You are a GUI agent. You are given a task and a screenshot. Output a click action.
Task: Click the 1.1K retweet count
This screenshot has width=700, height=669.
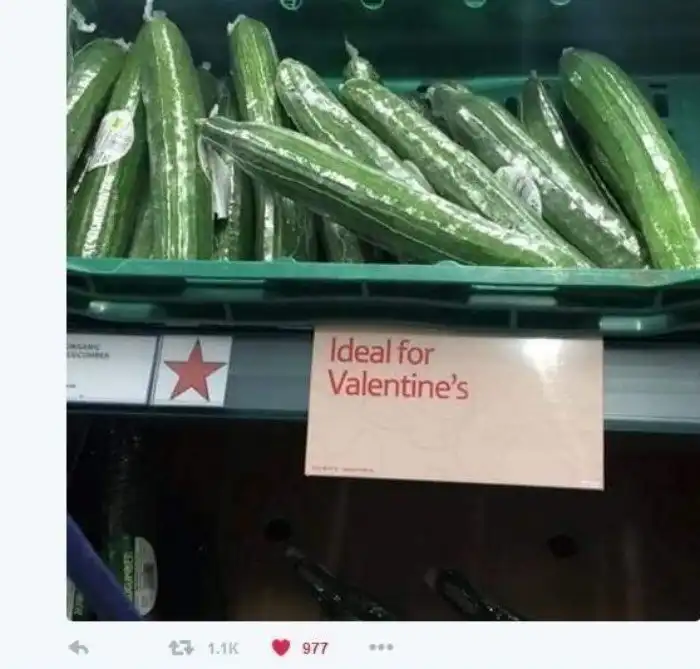[223, 648]
